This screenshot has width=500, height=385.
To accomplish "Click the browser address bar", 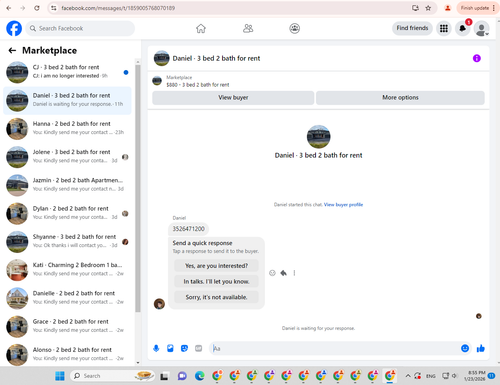I will (233, 8).
